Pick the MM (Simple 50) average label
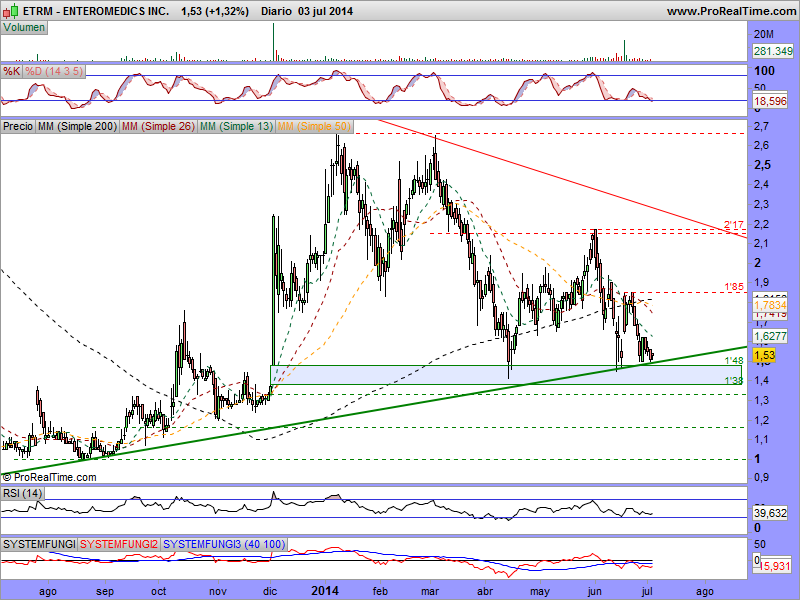This screenshot has width=800, height=600. 314,126
